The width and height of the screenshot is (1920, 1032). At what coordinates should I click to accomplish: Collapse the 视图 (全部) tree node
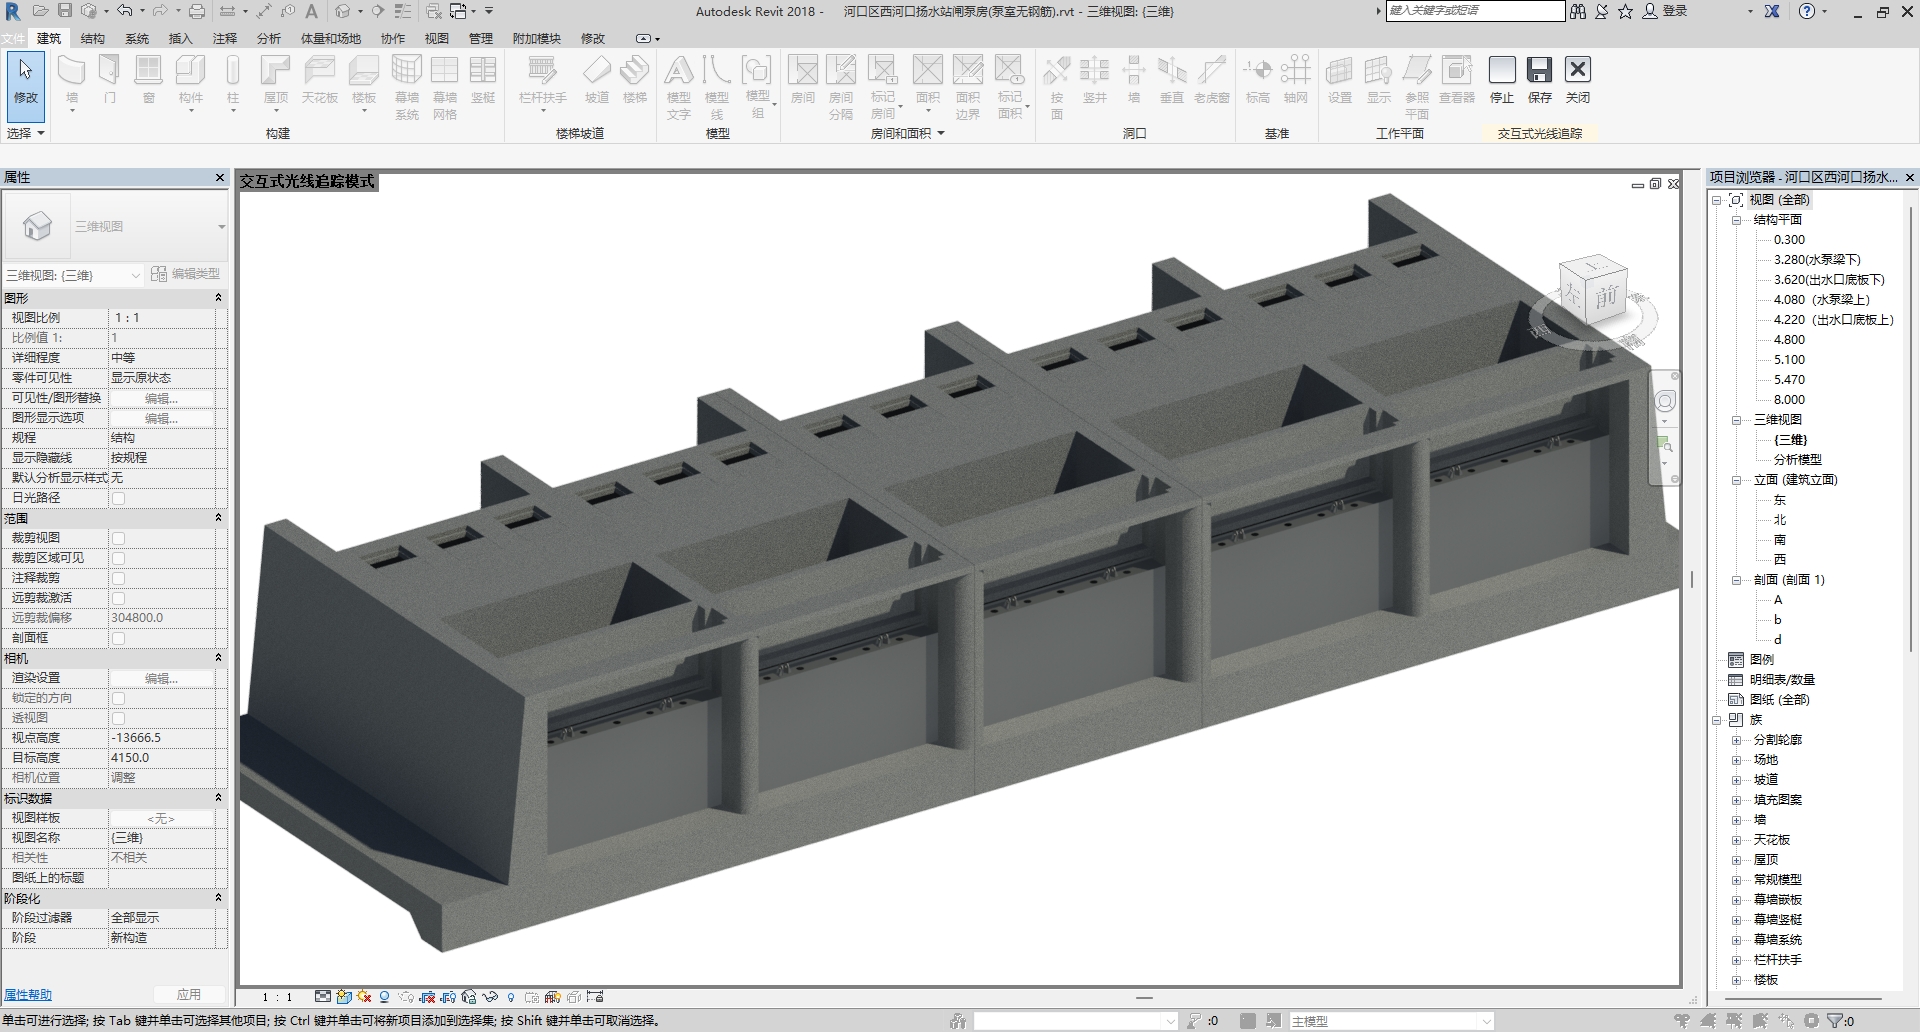tap(1717, 199)
